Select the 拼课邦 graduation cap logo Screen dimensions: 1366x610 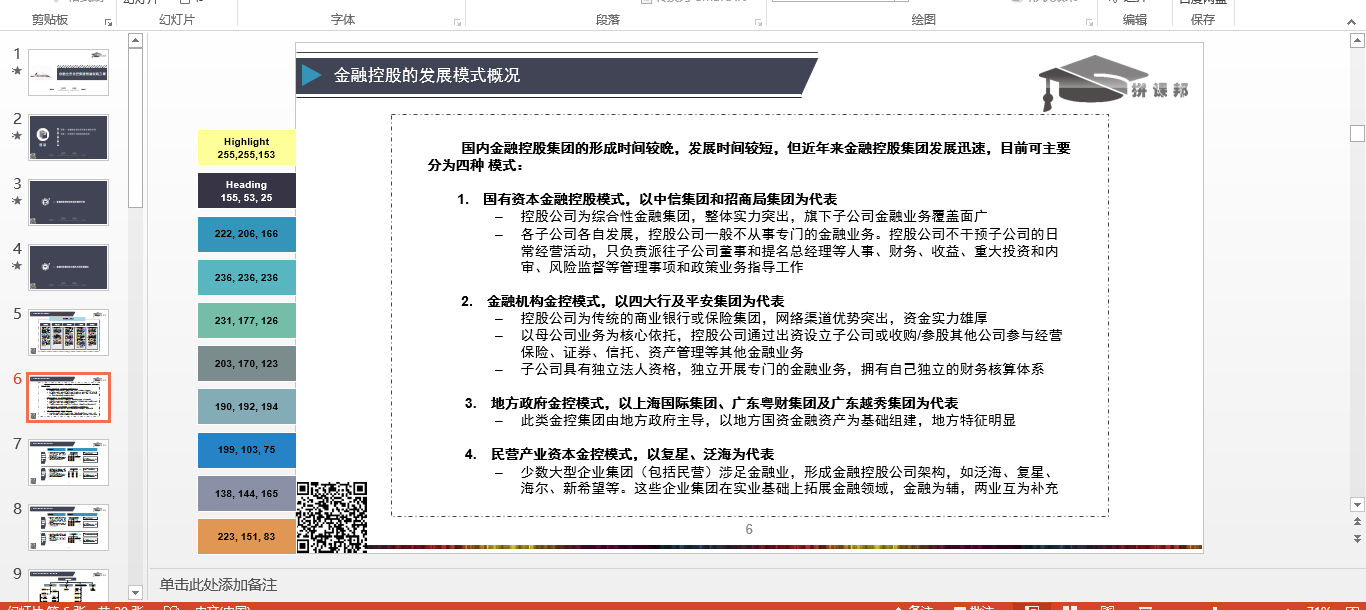1115,81
